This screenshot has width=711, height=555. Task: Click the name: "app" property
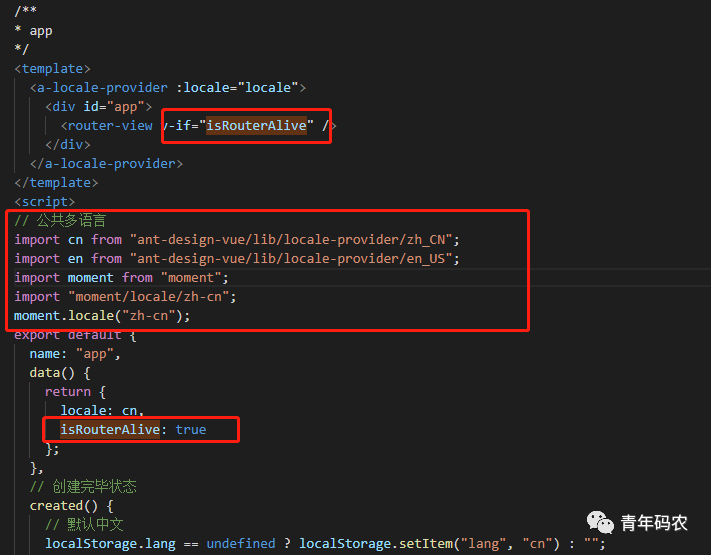point(75,354)
